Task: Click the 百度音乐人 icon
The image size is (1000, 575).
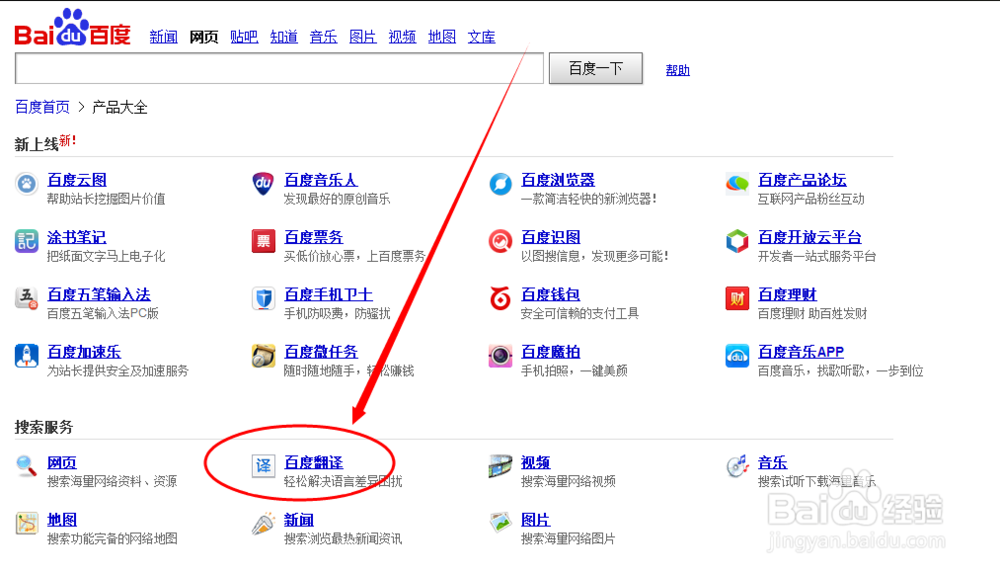Action: pyautogui.click(x=263, y=184)
